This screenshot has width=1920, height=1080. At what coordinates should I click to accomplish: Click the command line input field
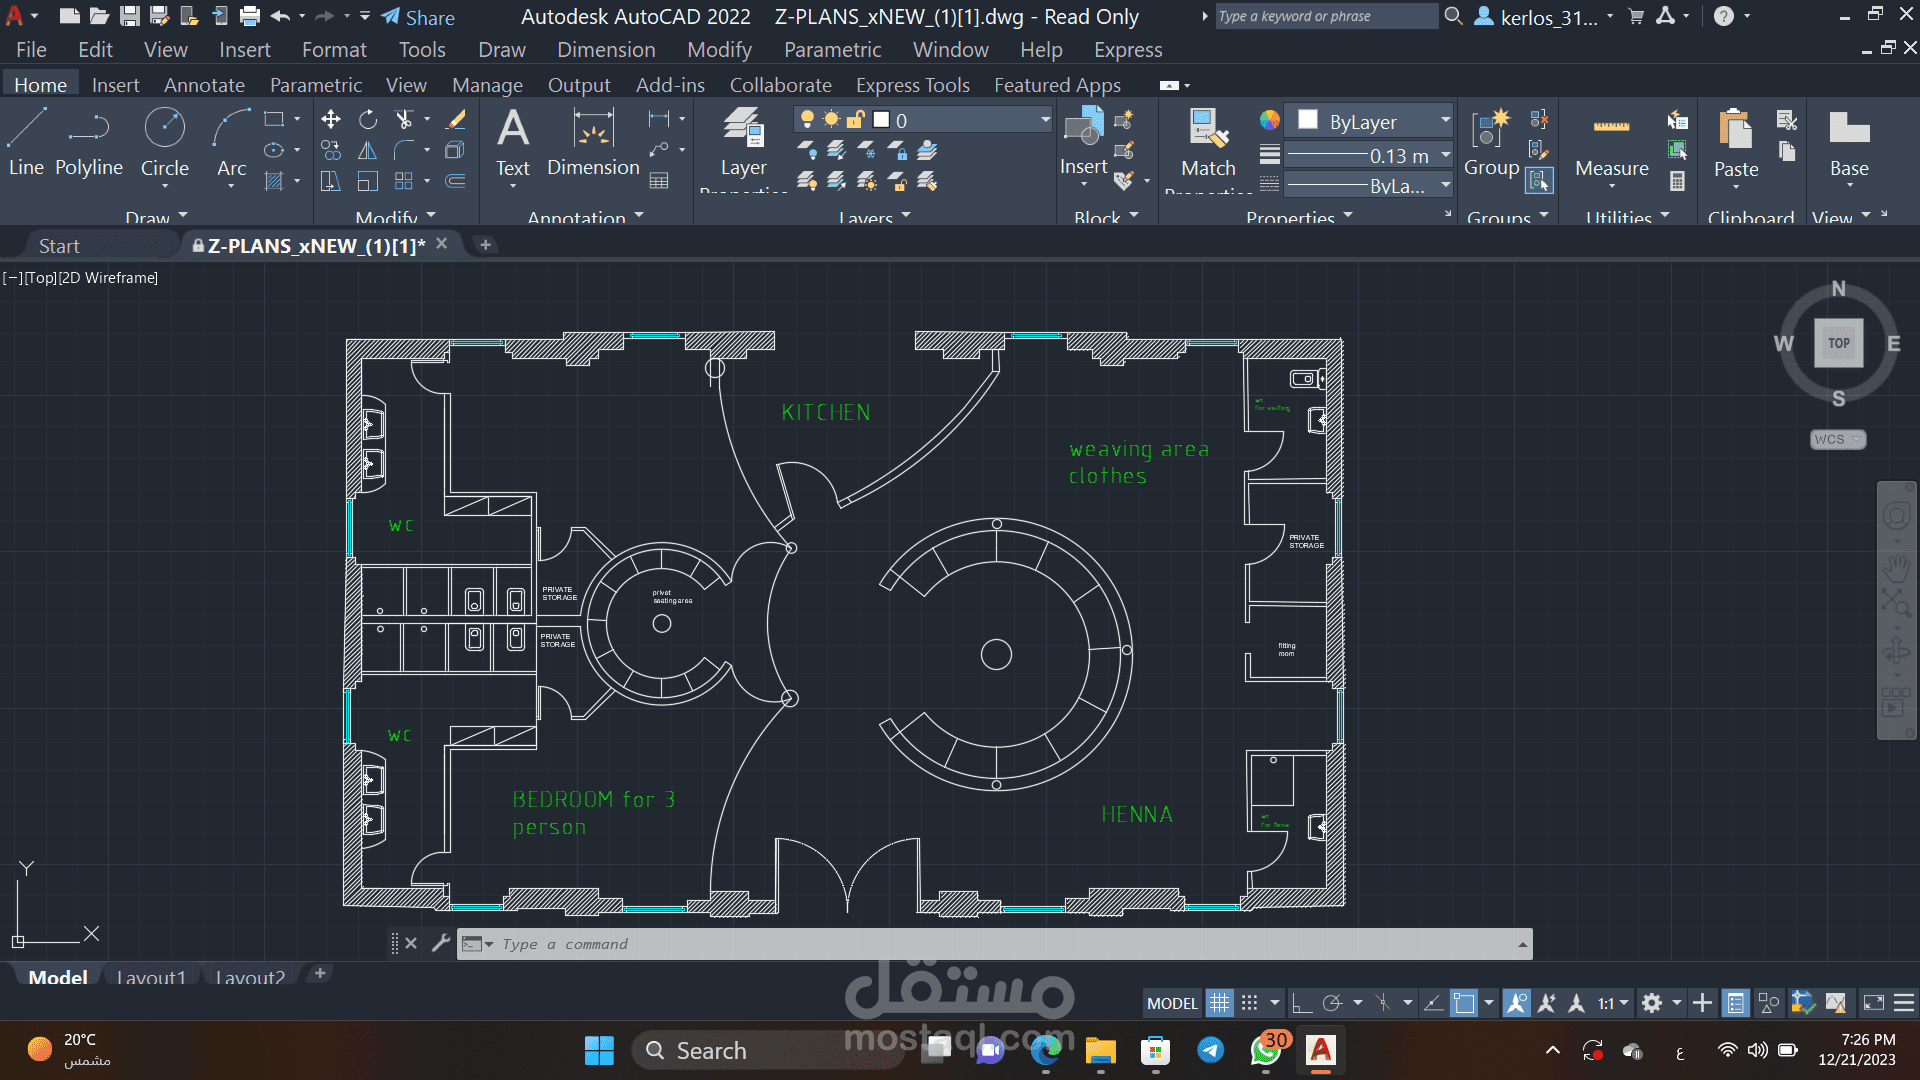[x=994, y=944]
